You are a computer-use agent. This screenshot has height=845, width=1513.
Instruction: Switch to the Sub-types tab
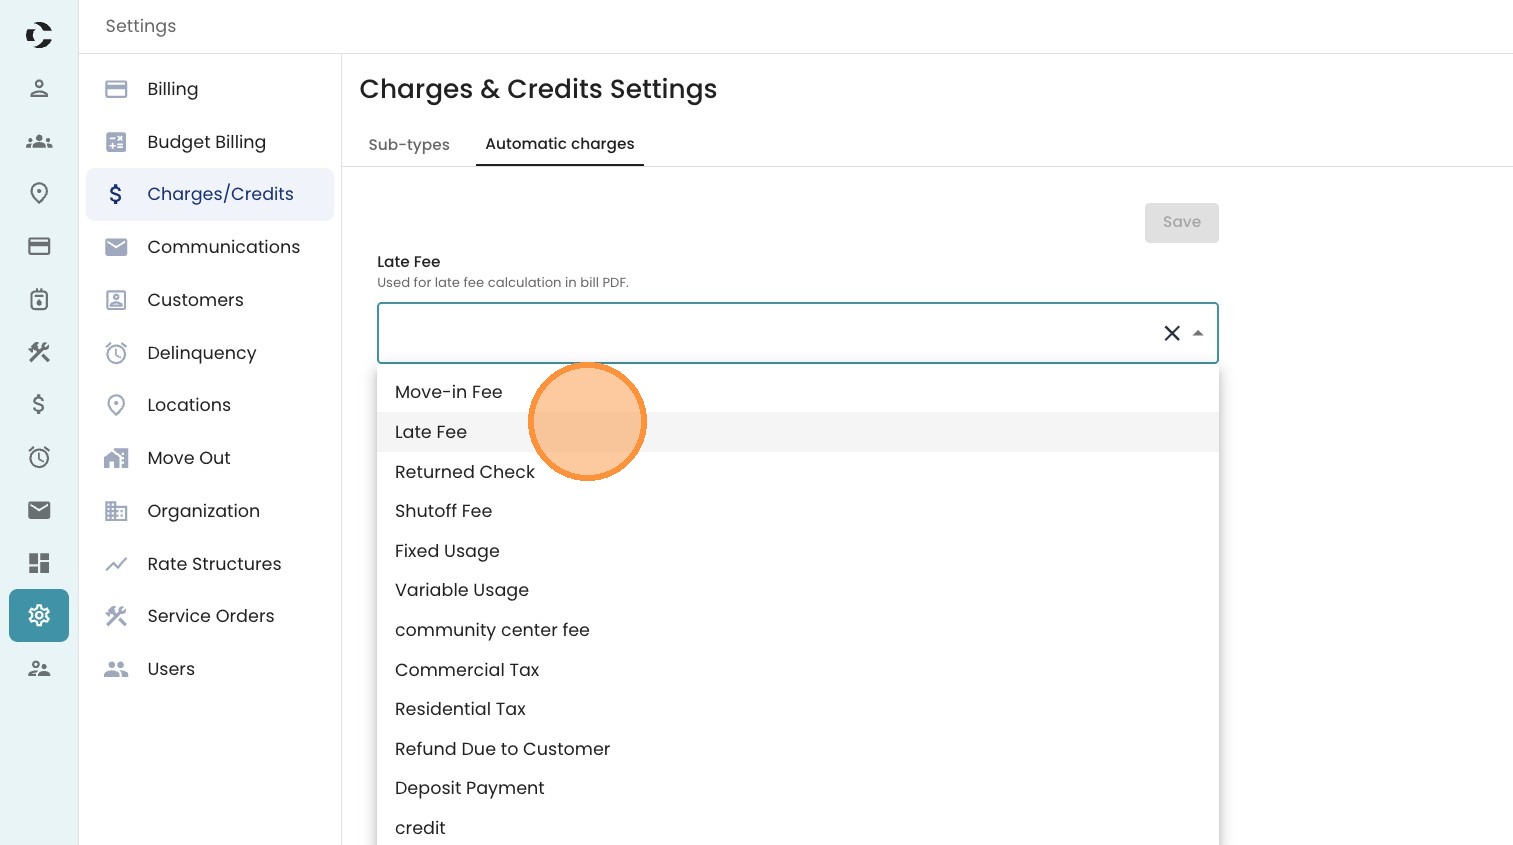(409, 144)
